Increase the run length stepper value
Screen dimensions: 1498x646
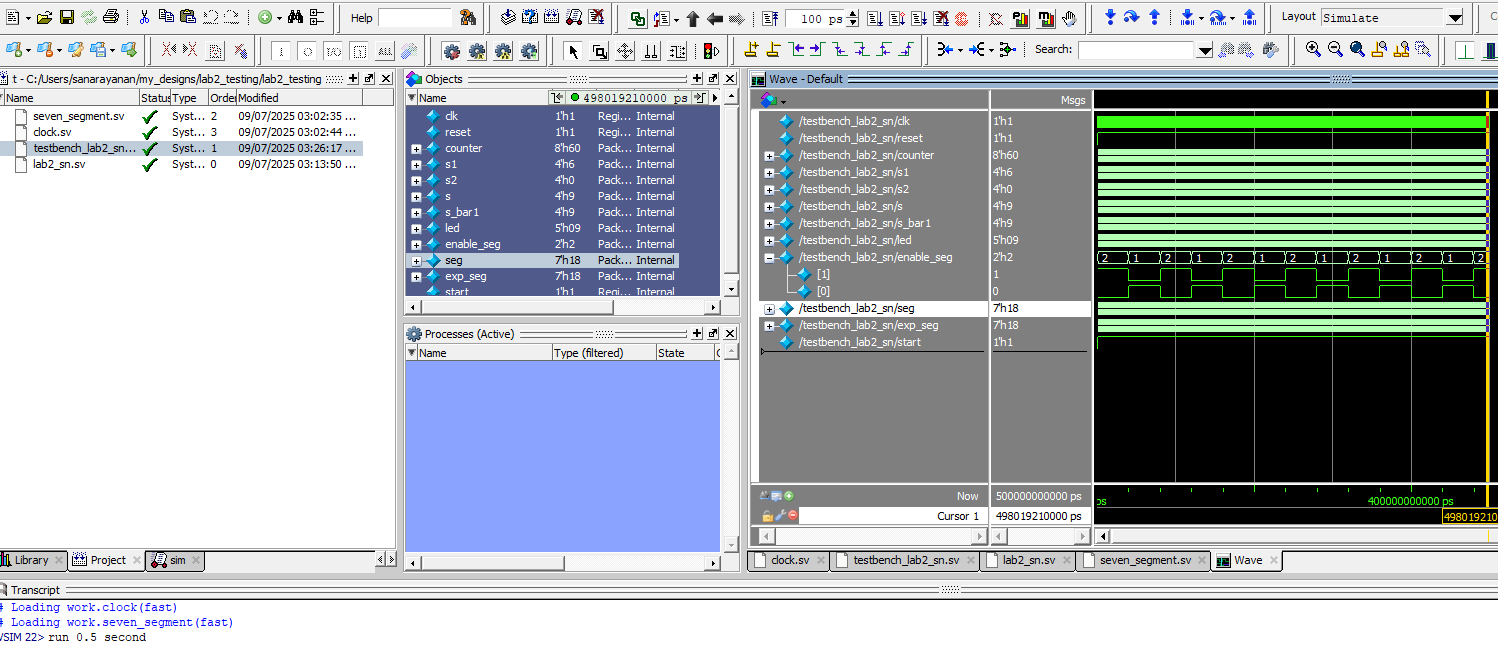coord(853,14)
